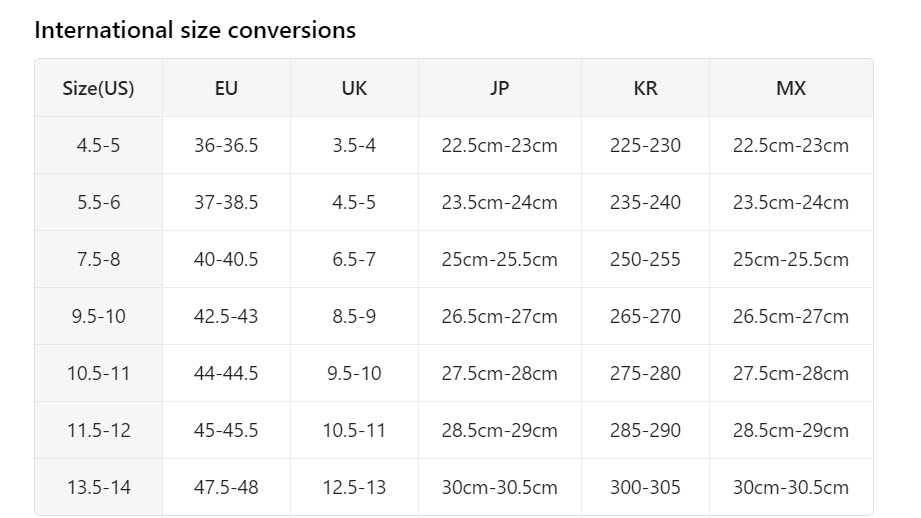Select the KR 275-280 cell
921x518 pixels.
pos(646,373)
